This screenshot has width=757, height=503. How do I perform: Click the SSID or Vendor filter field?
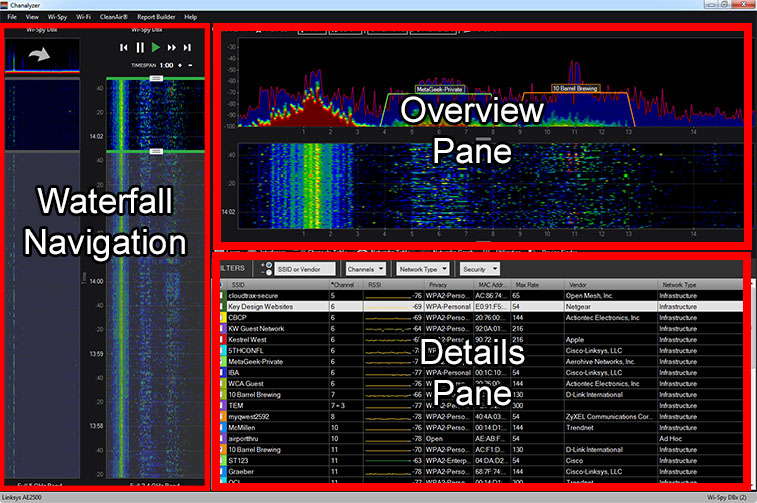pyautogui.click(x=305, y=269)
